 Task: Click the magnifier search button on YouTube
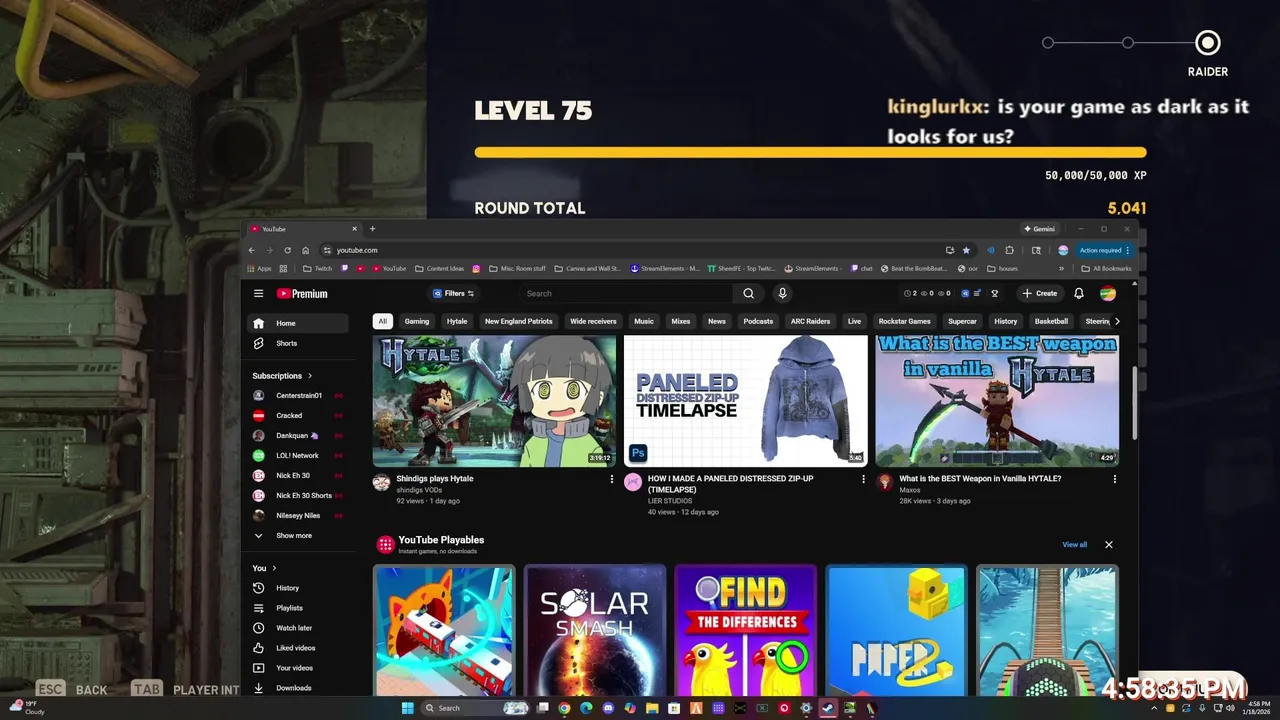coord(748,294)
